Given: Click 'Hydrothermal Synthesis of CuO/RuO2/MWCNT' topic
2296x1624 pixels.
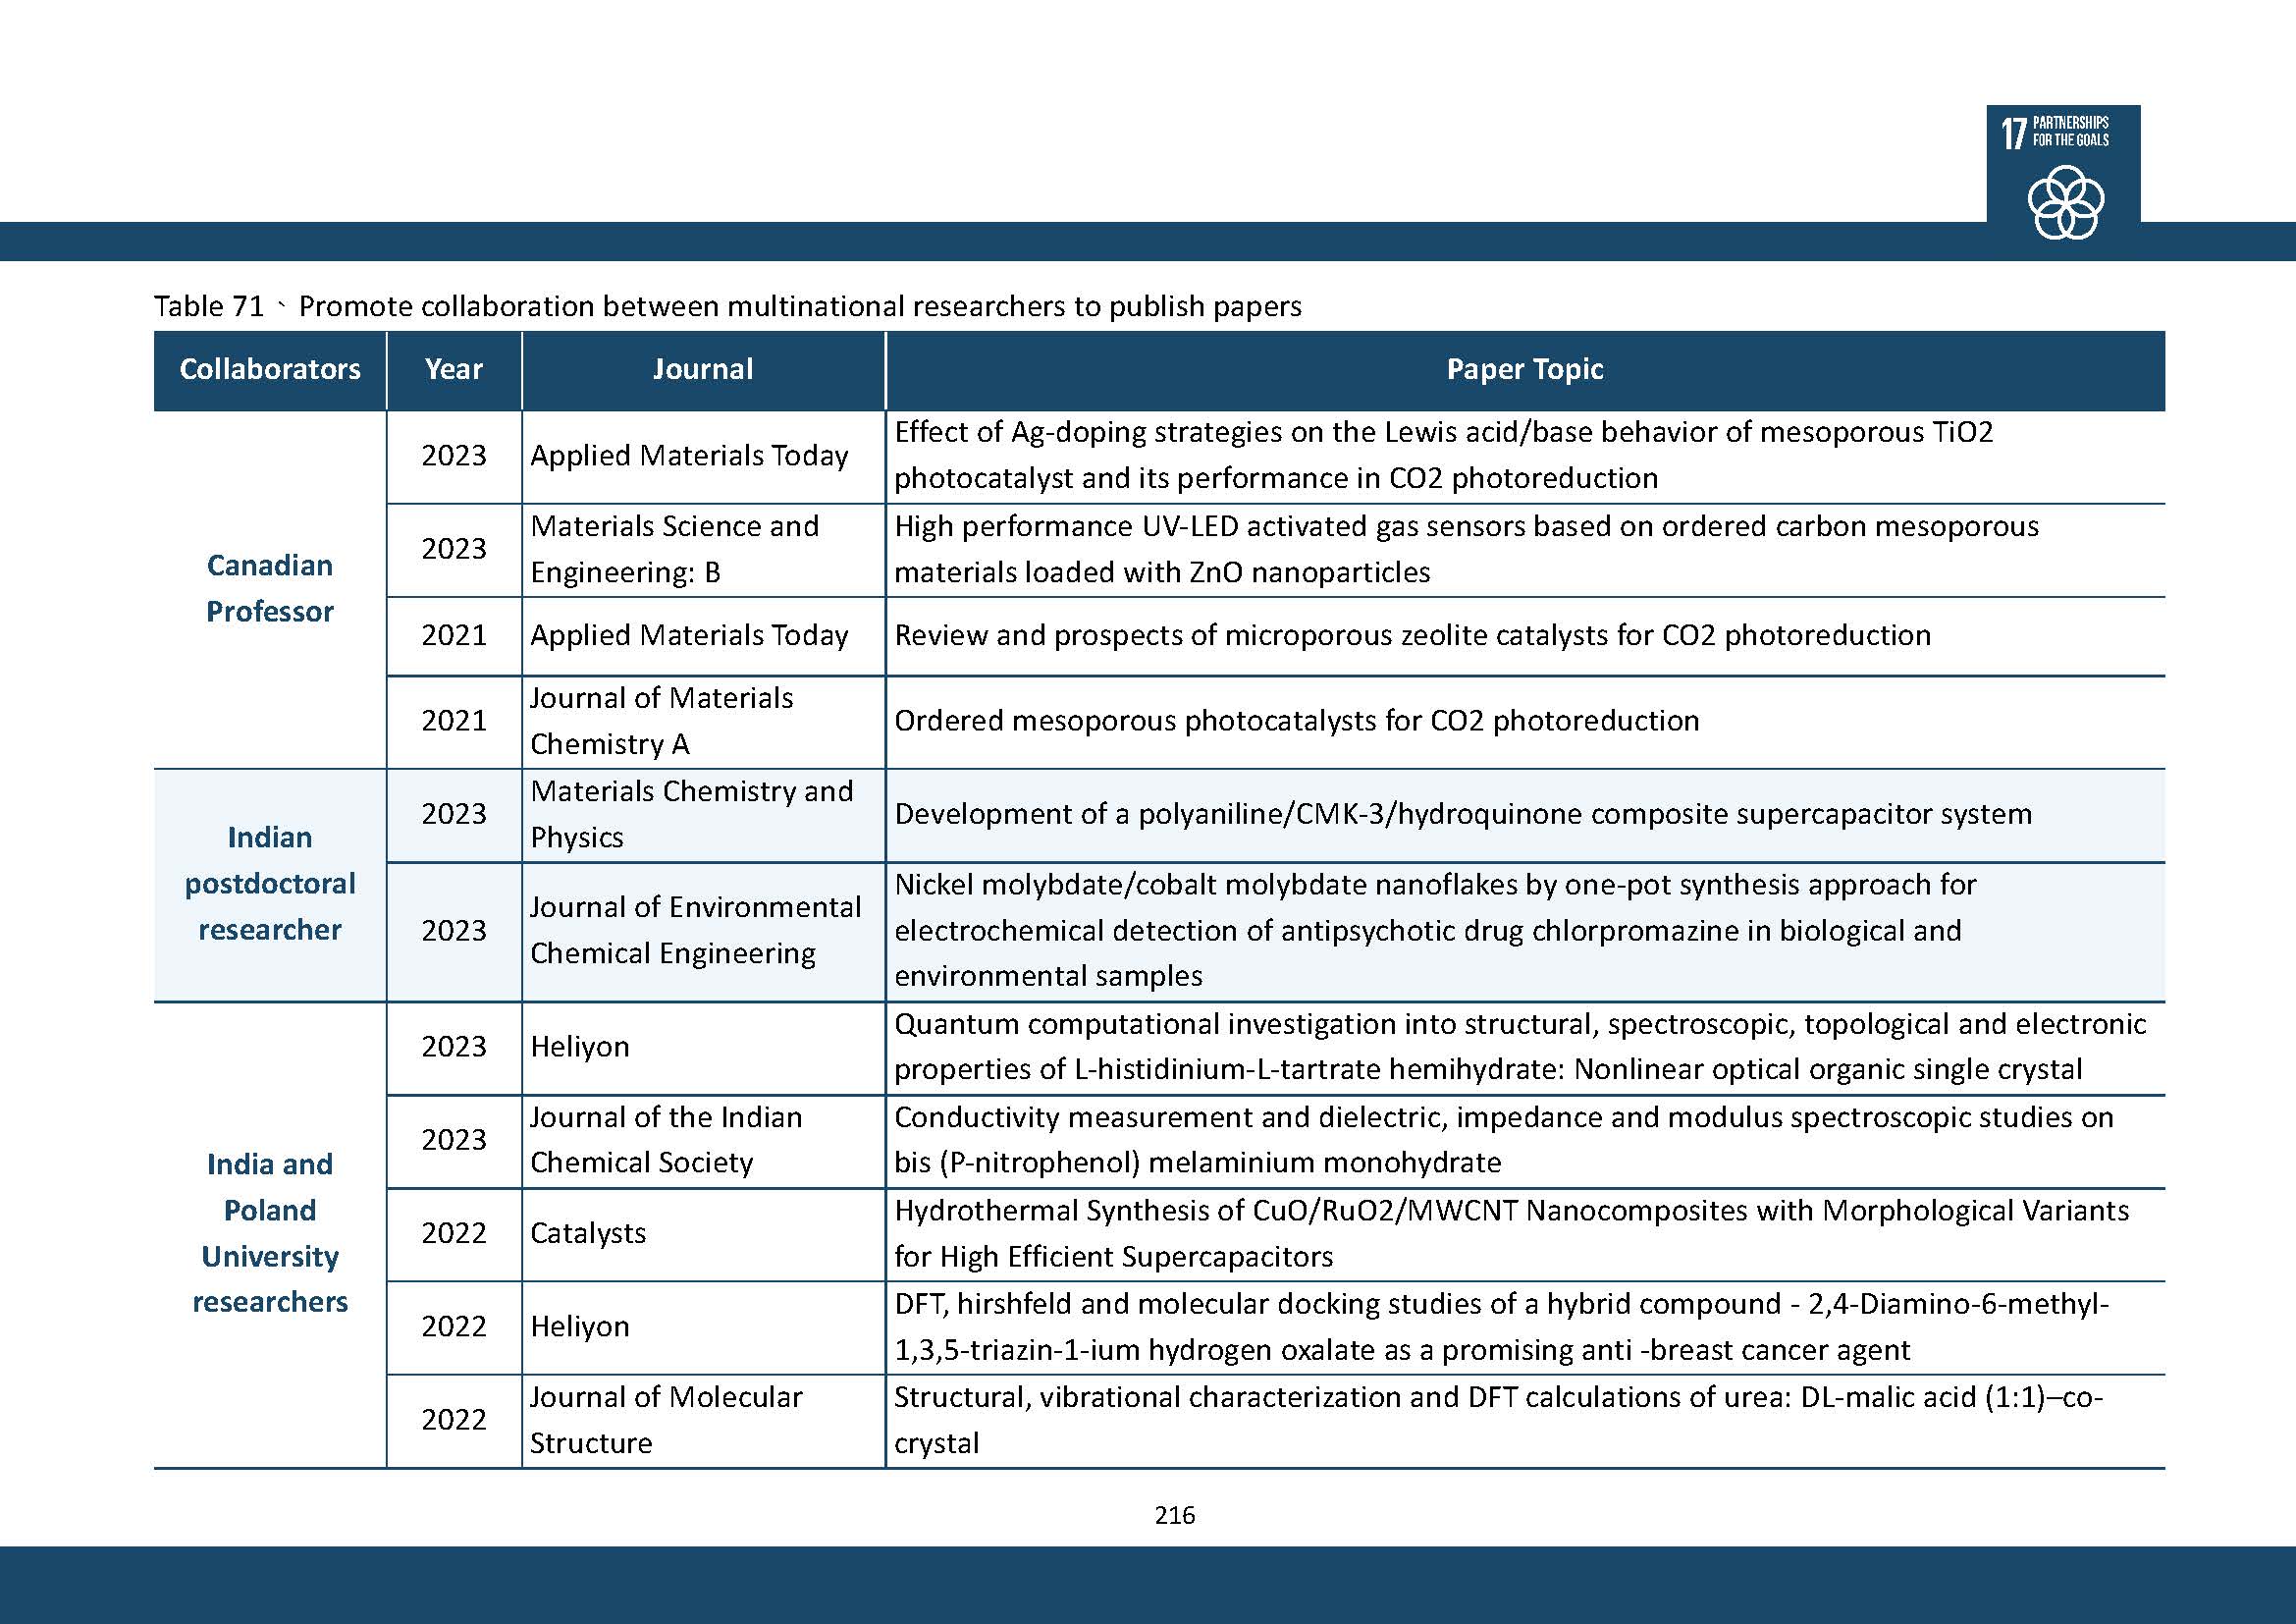Looking at the screenshot, I should (x=1525, y=1234).
